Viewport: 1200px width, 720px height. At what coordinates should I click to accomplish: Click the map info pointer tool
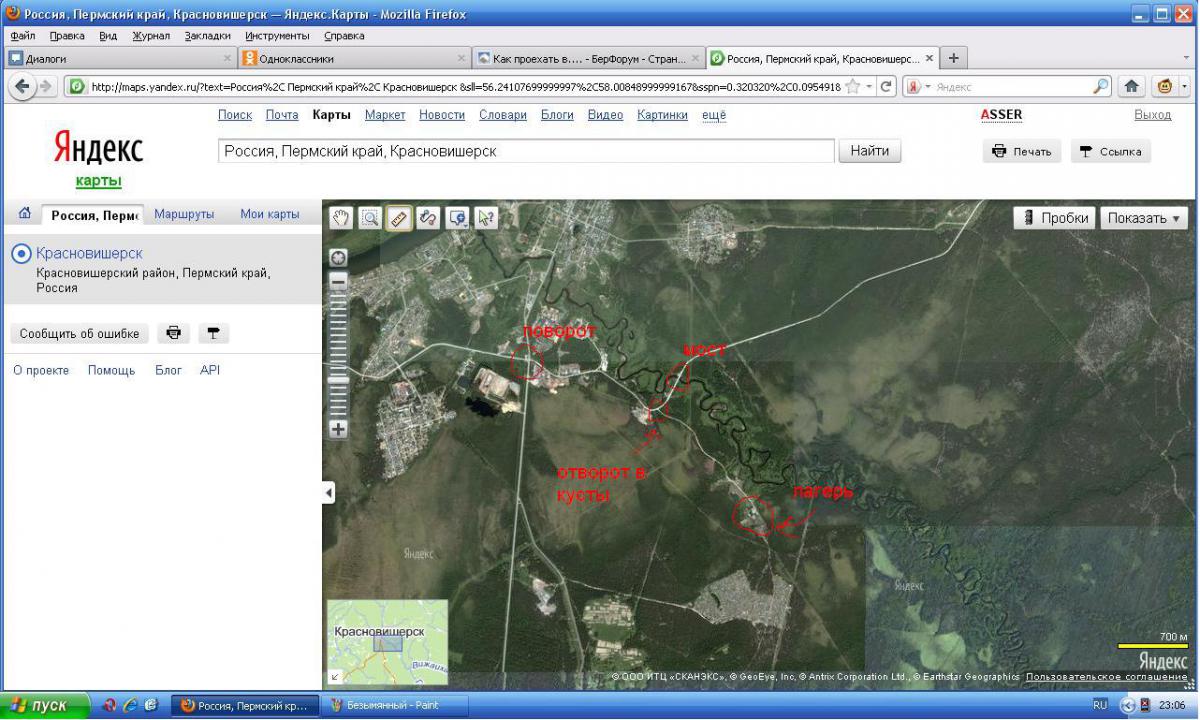tap(486, 218)
